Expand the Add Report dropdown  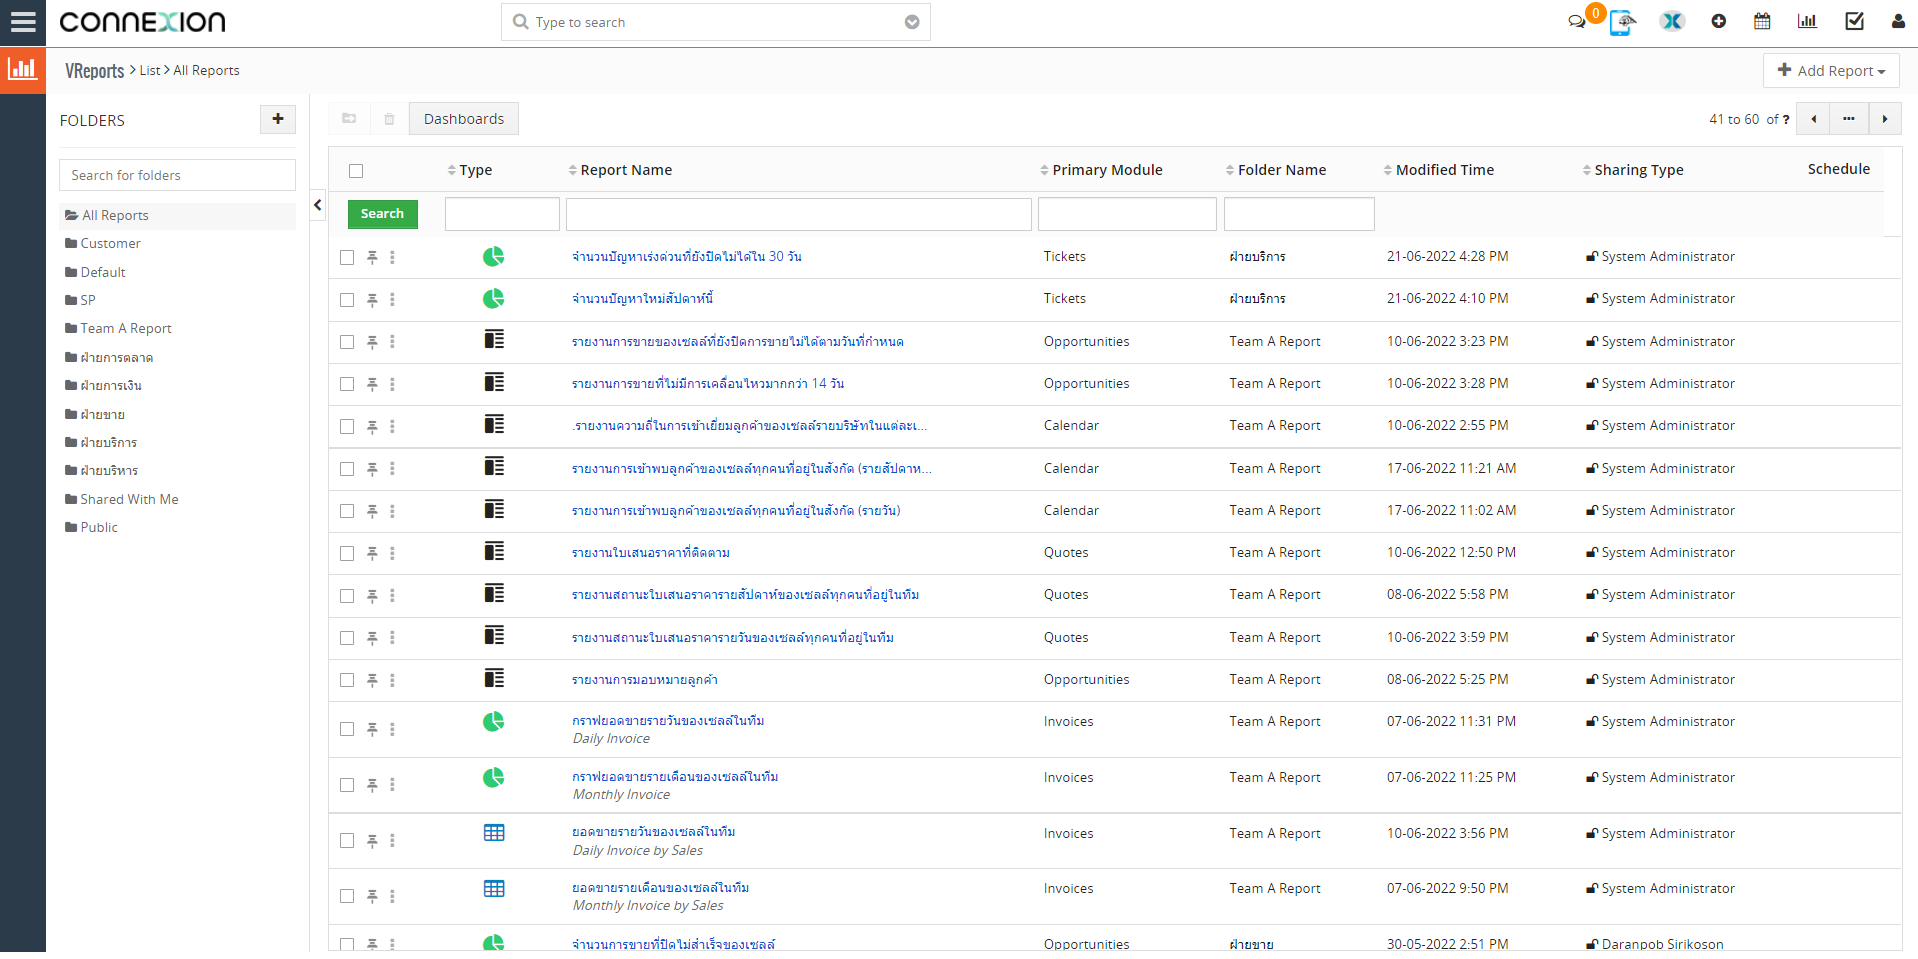coord(1830,71)
